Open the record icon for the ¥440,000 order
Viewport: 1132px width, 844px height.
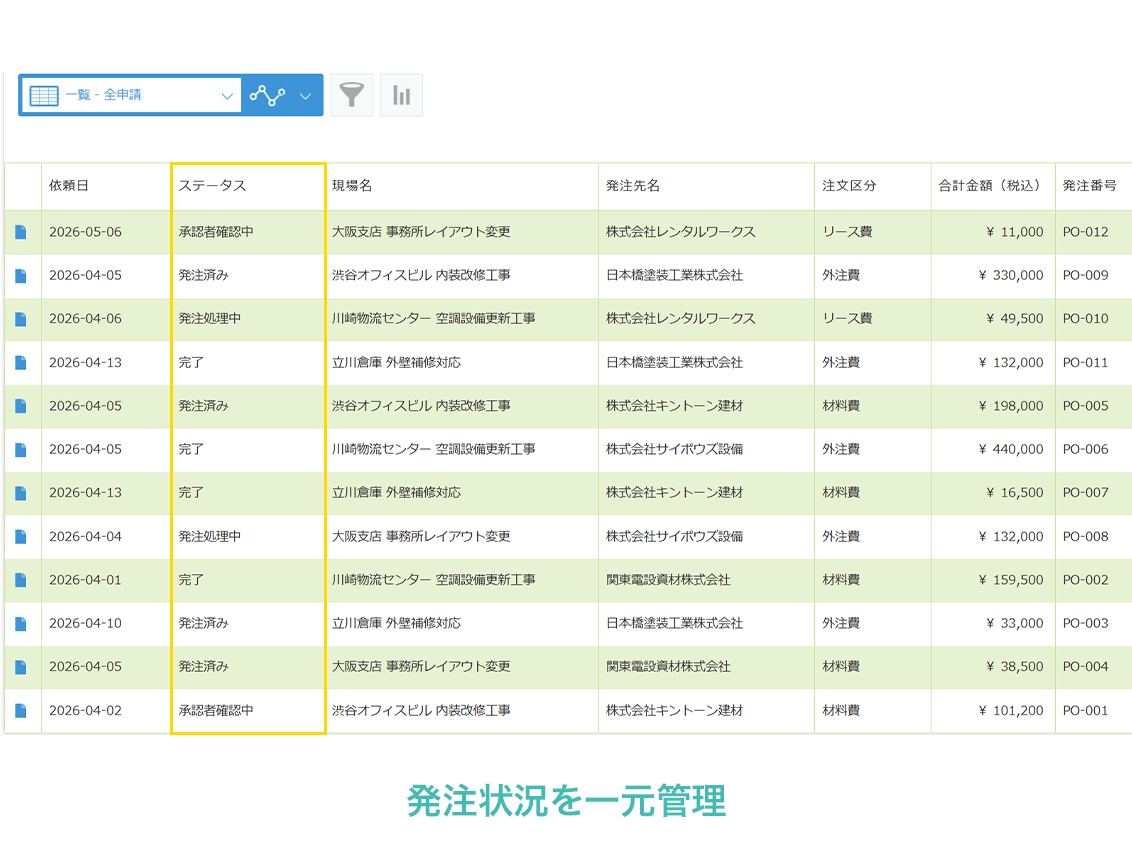pos(21,449)
